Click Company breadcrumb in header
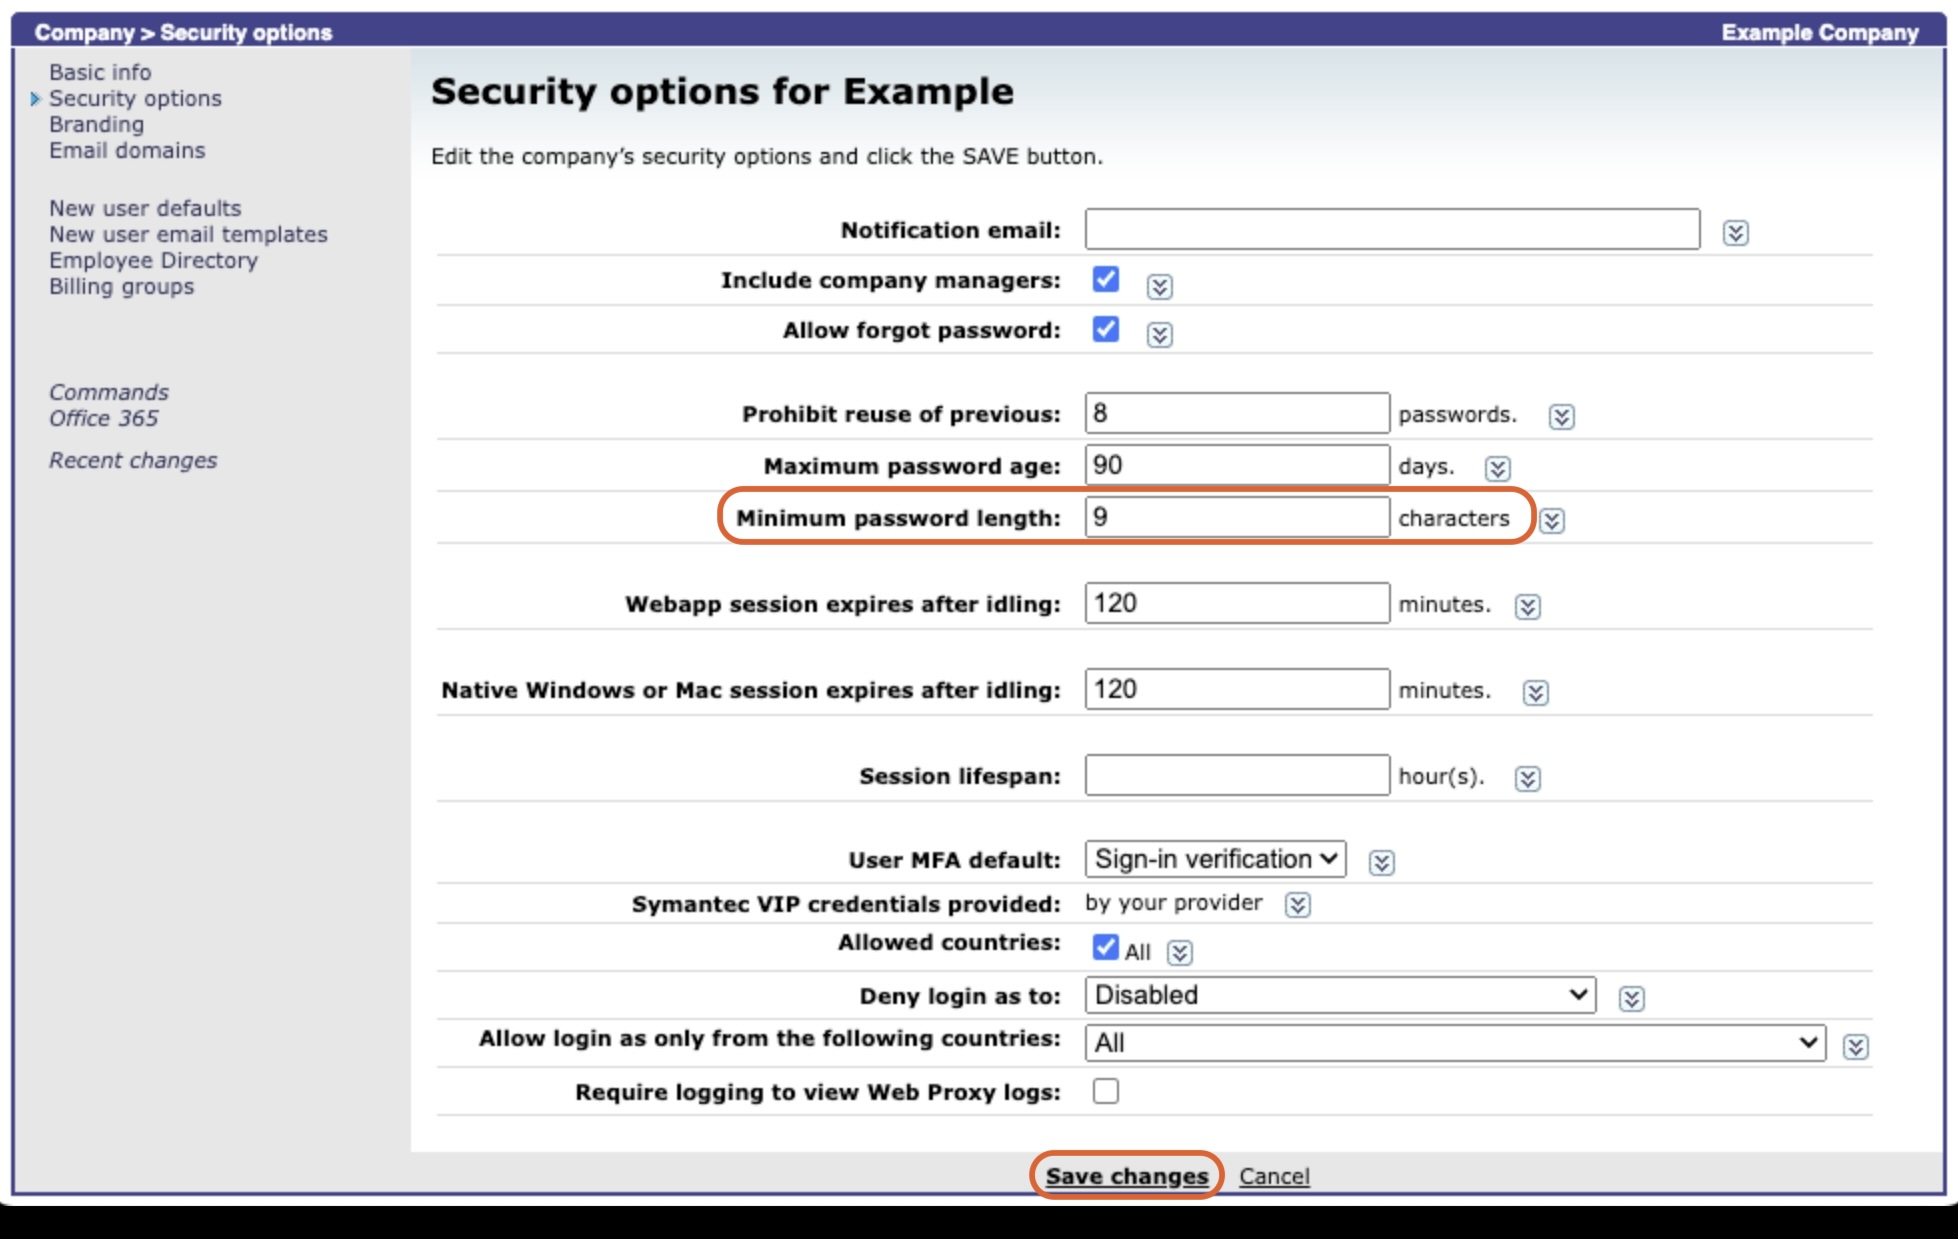 click(84, 32)
